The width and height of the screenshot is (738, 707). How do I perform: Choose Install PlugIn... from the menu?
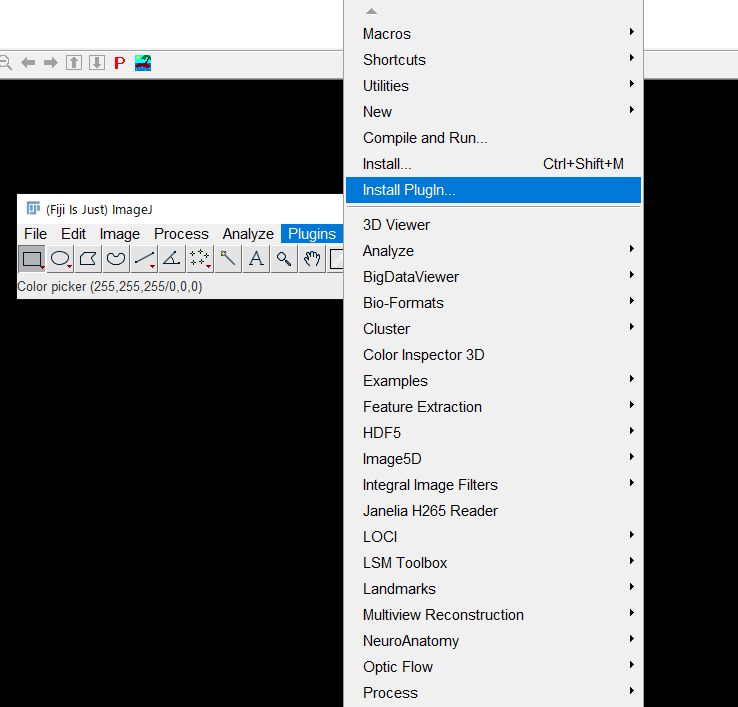coord(493,190)
